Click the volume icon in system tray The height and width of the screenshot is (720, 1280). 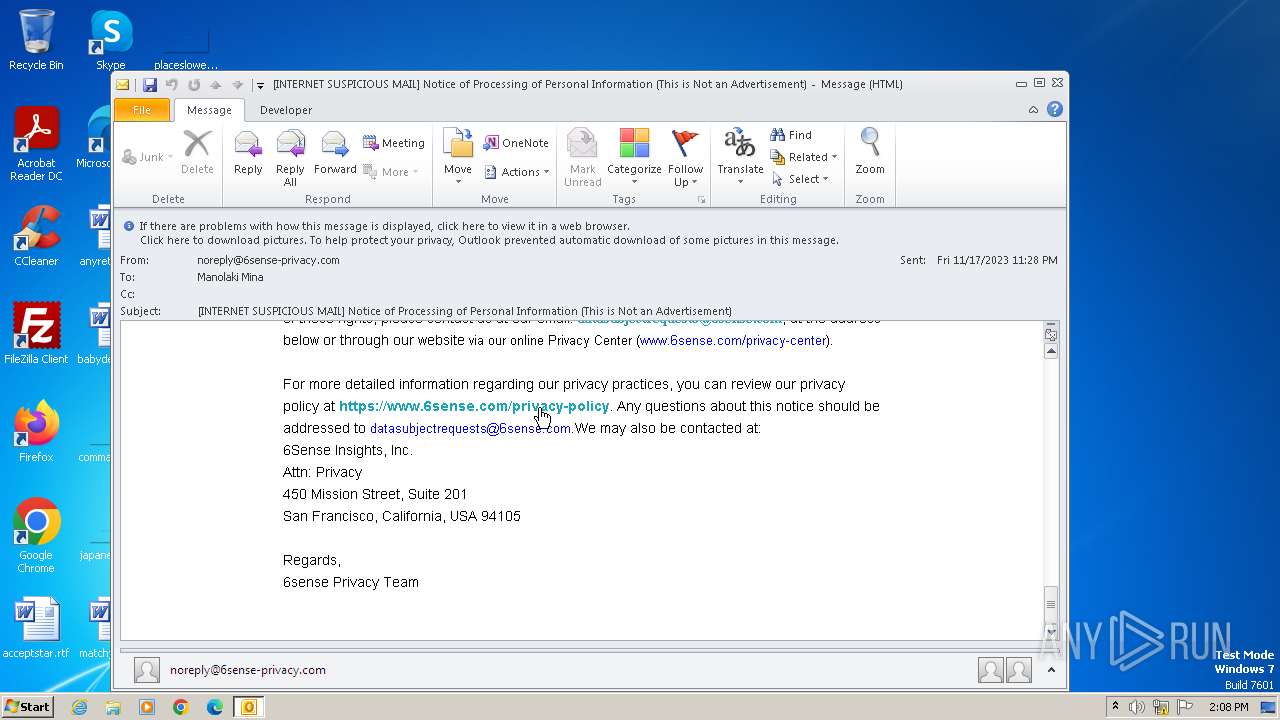pos(1137,707)
